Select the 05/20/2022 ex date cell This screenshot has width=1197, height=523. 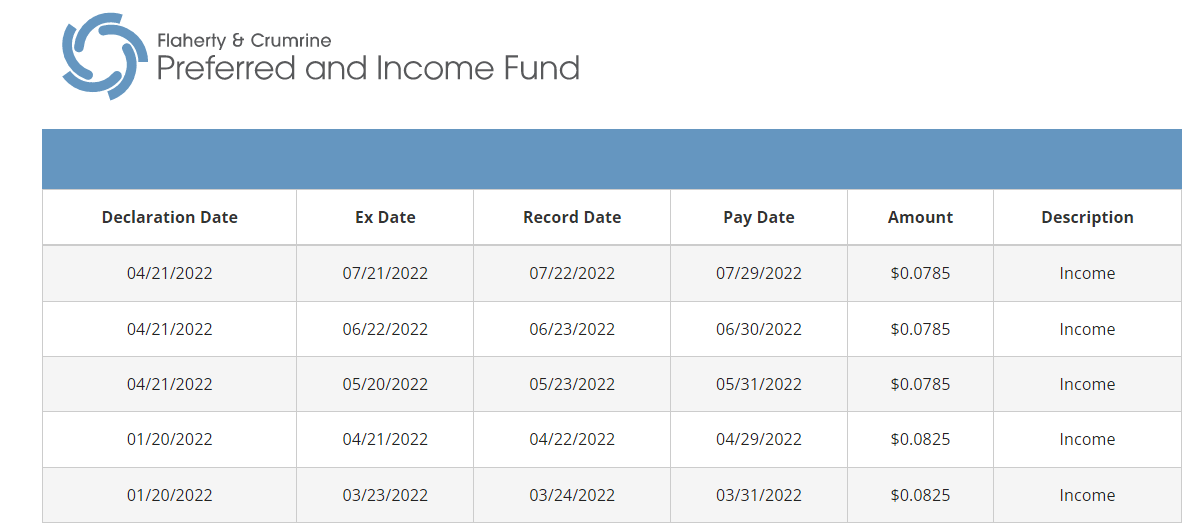coord(385,384)
